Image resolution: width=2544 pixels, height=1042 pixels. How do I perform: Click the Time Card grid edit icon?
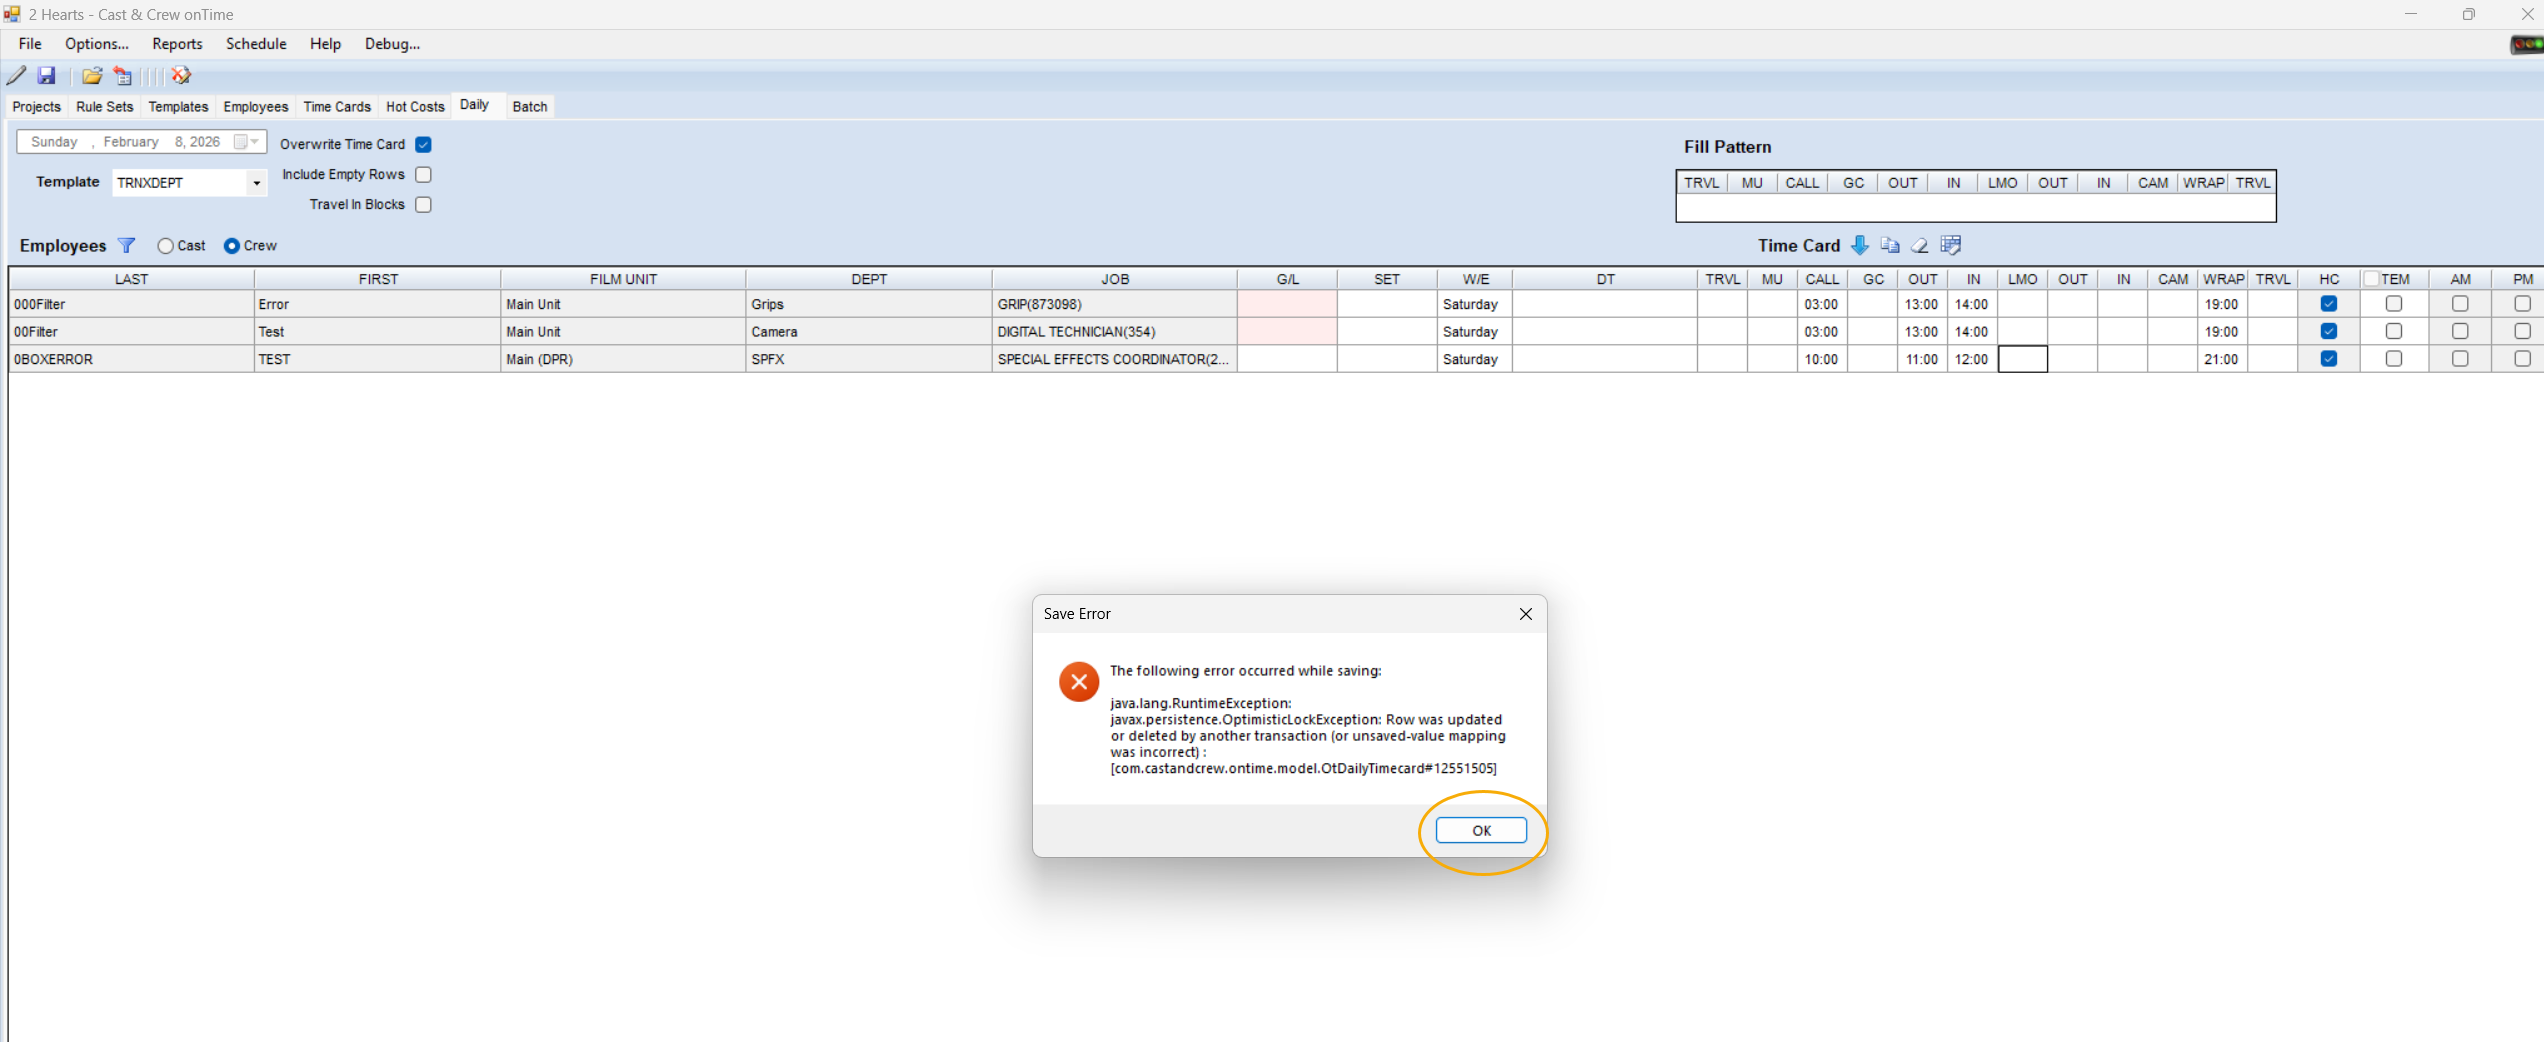pos(1950,245)
